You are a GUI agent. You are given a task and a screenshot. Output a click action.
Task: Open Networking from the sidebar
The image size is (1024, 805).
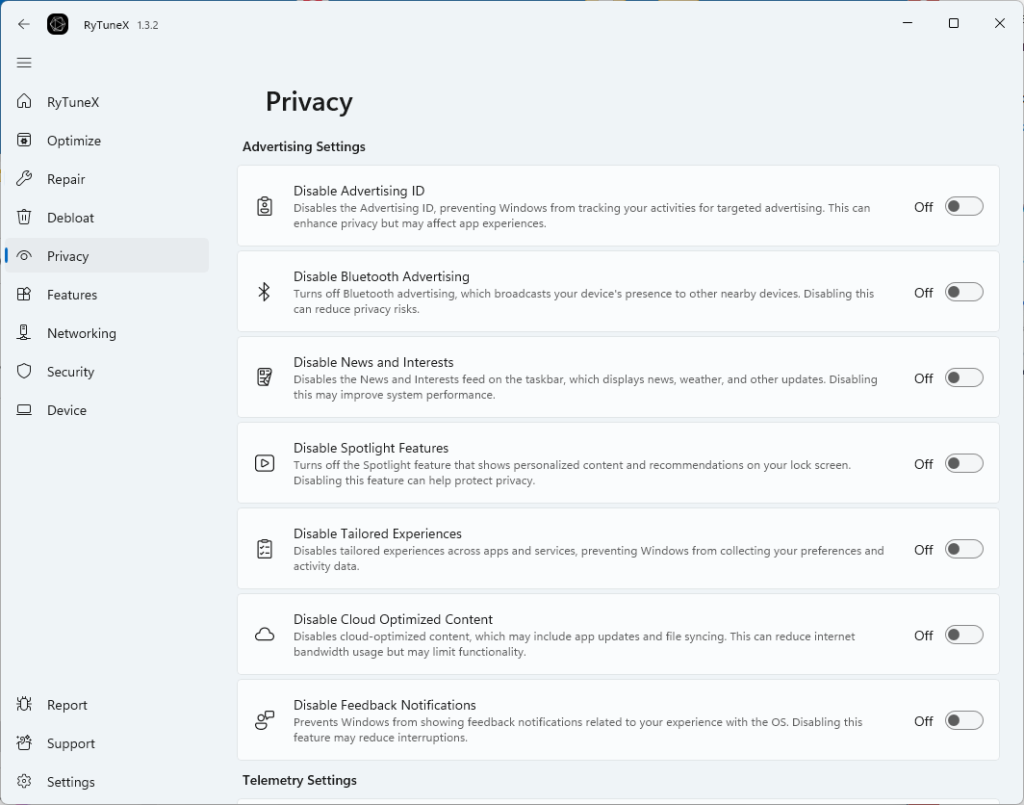click(80, 333)
